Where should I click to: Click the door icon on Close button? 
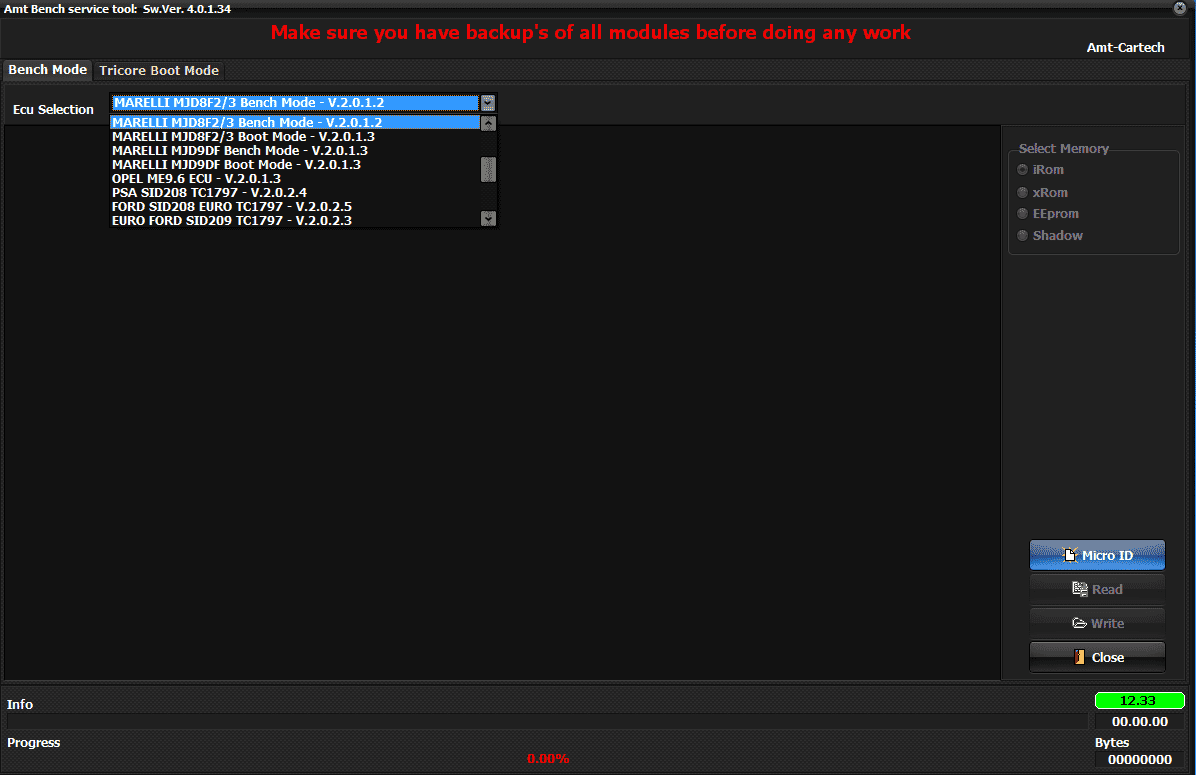coord(1079,657)
